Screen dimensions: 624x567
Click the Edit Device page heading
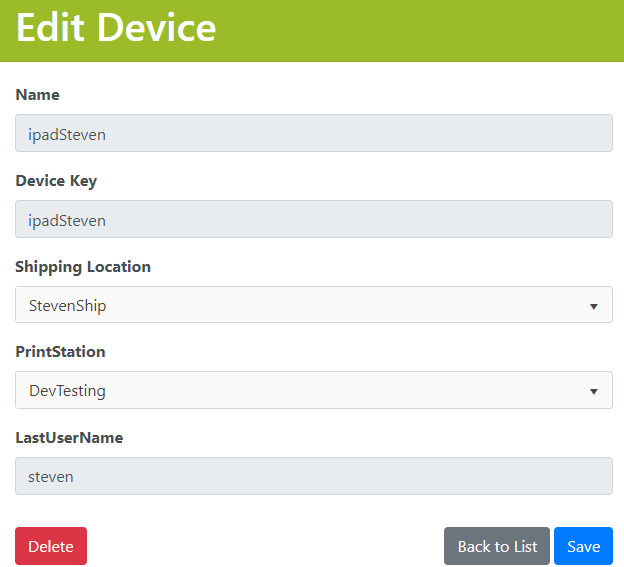click(116, 28)
